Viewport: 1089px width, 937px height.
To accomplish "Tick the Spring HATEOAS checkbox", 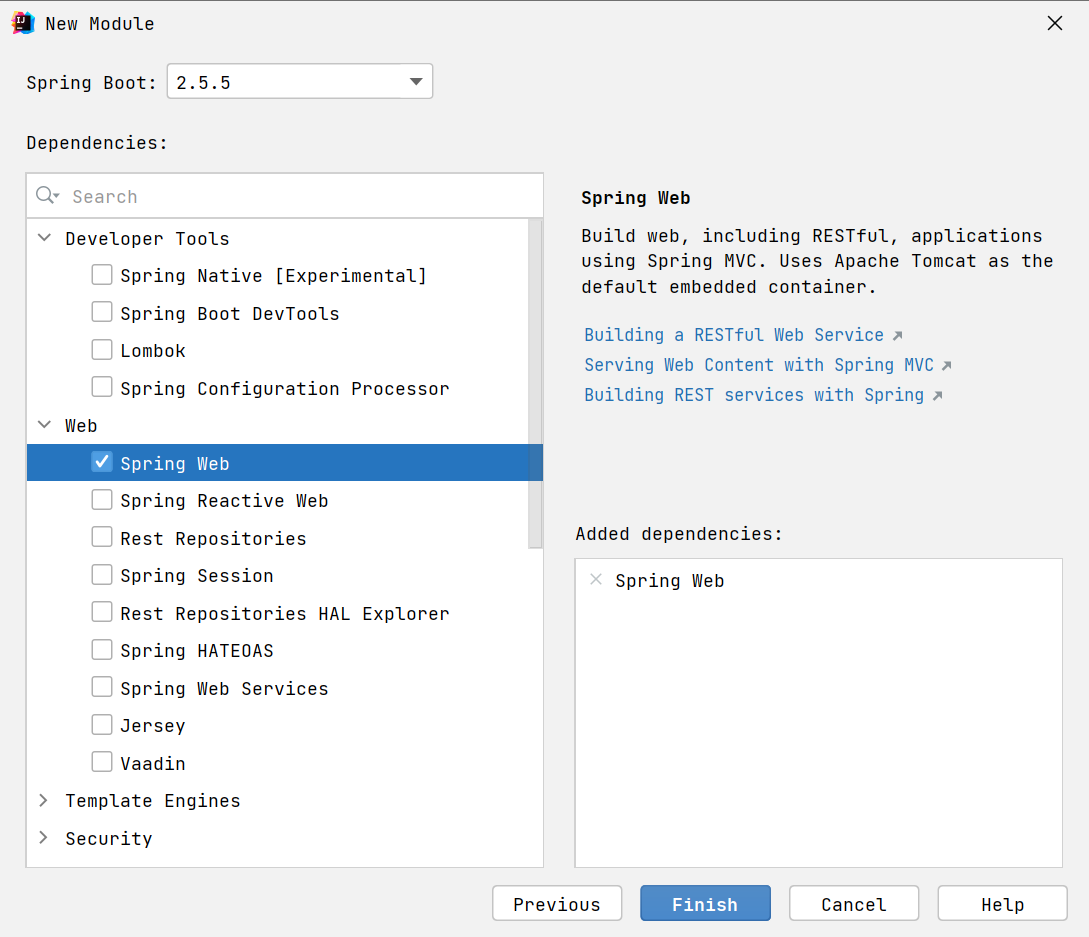I will click(102, 650).
